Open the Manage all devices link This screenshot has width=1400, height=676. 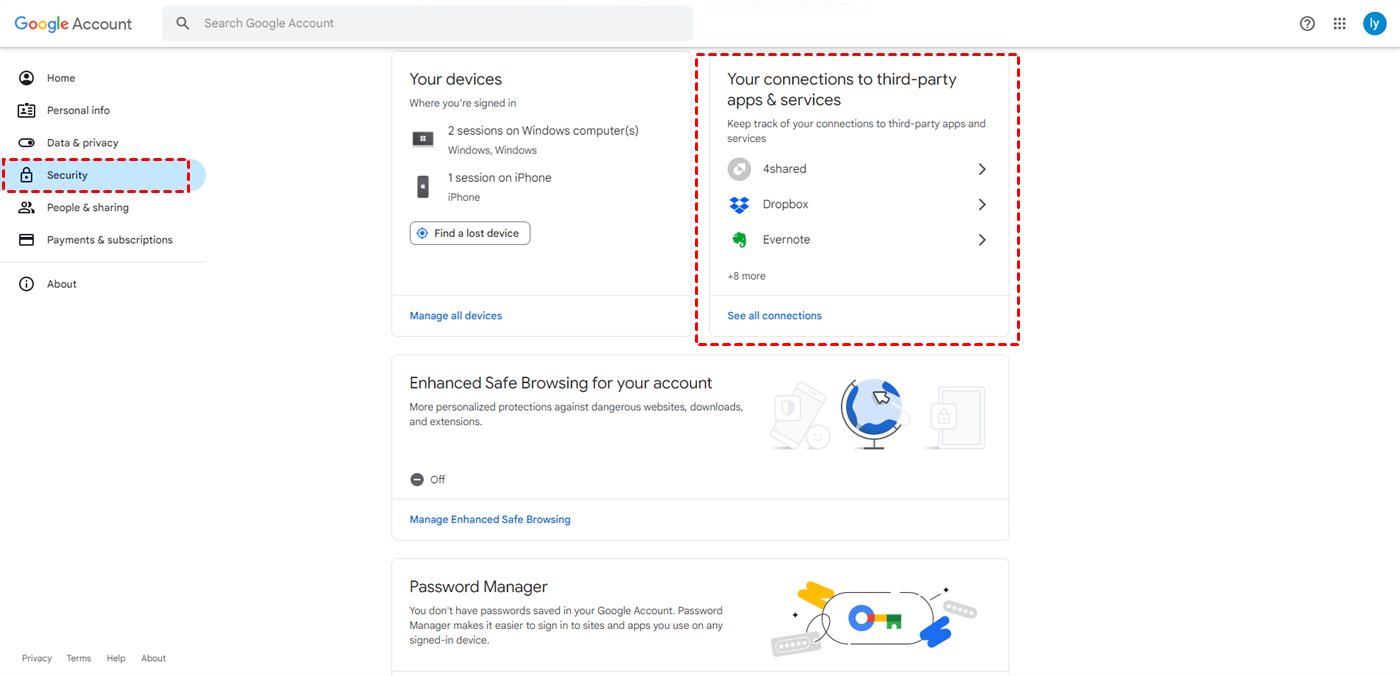(456, 316)
